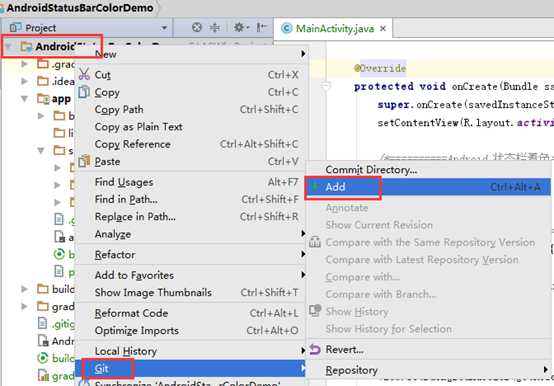The width and height of the screenshot is (554, 386).
Task: Click the app module folder icon
Action: click(43, 99)
